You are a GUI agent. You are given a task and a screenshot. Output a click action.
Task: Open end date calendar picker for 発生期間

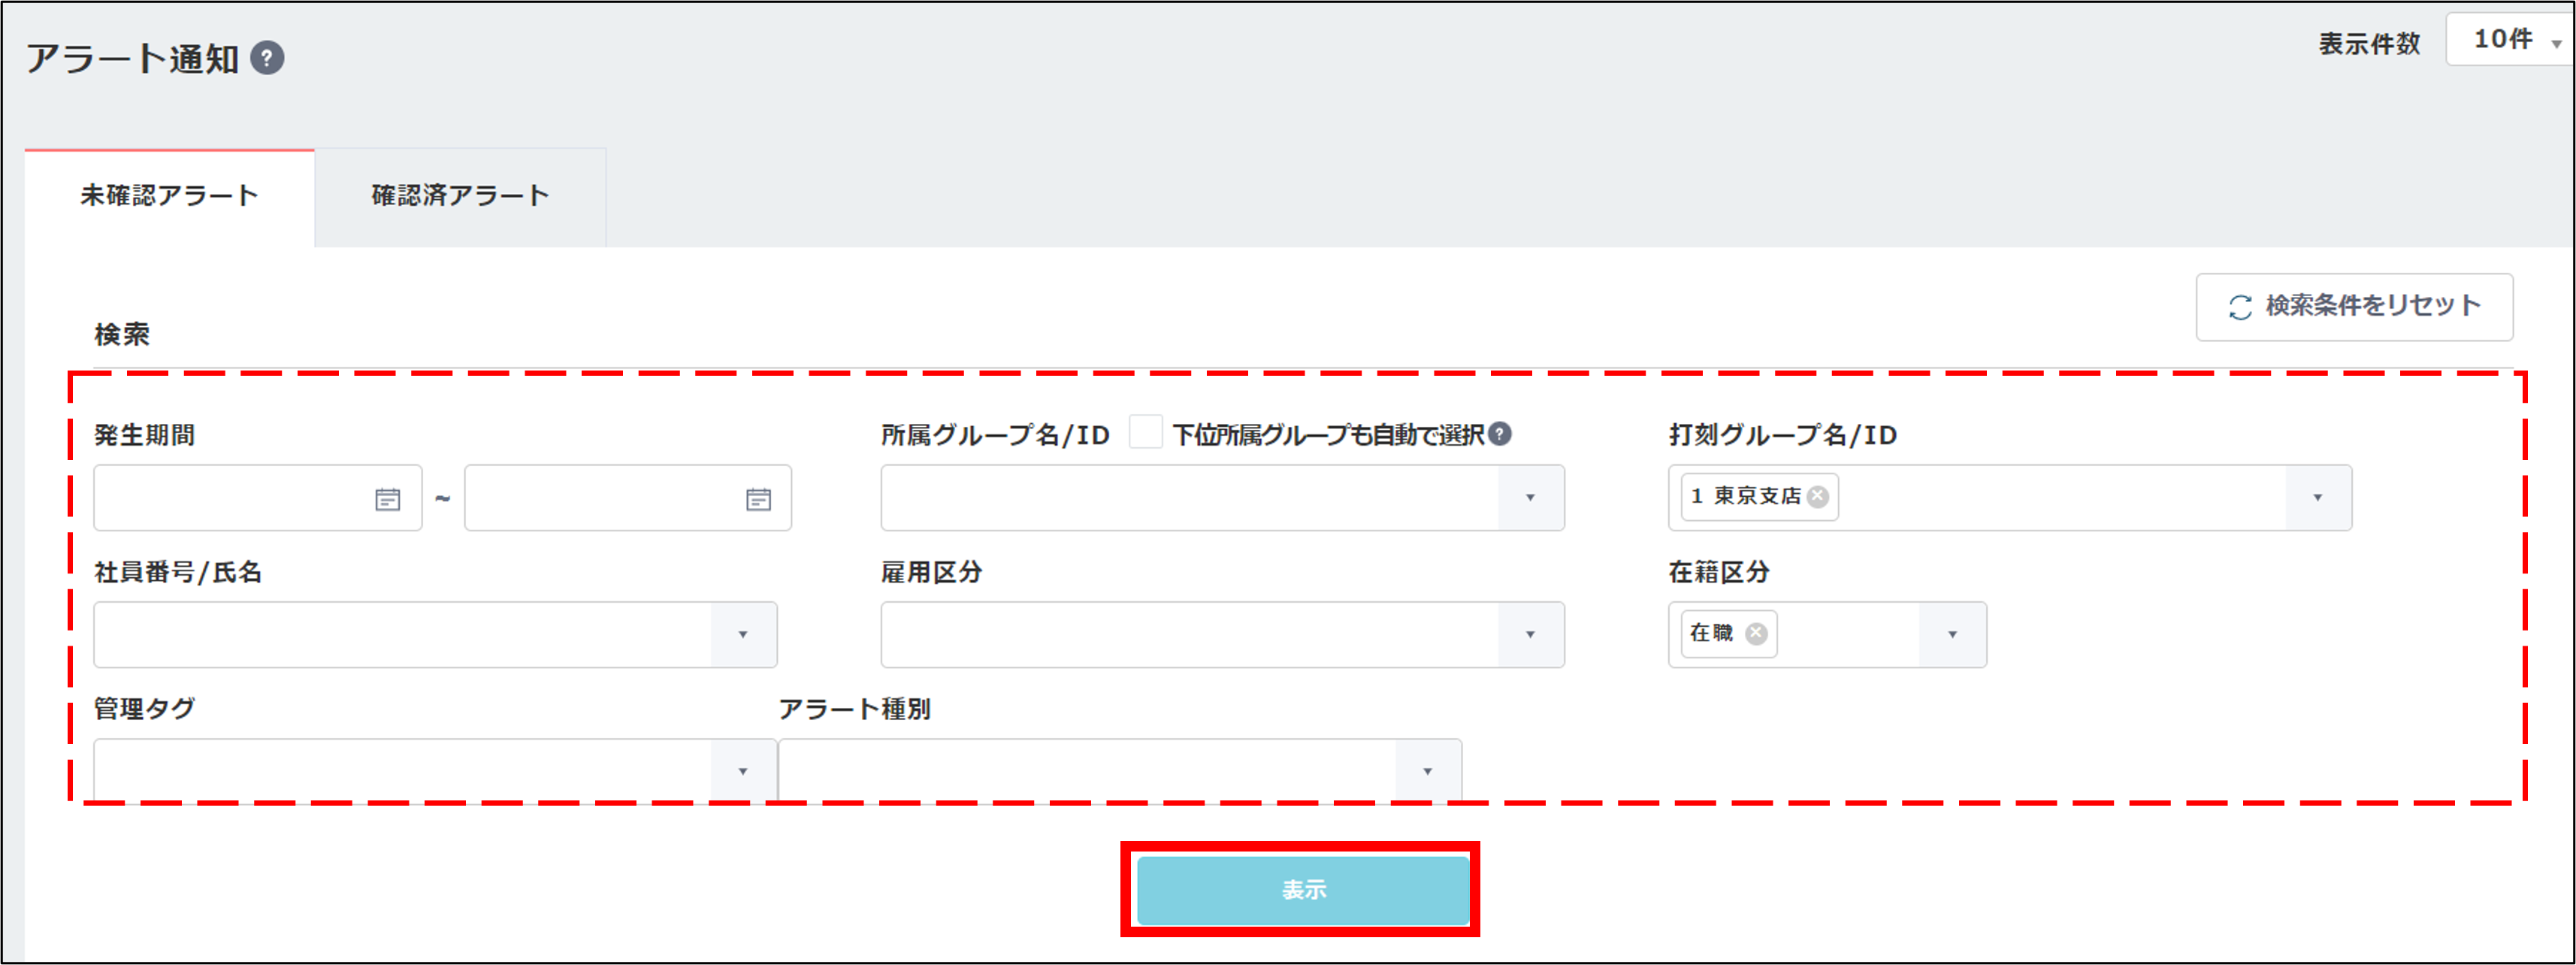758,498
